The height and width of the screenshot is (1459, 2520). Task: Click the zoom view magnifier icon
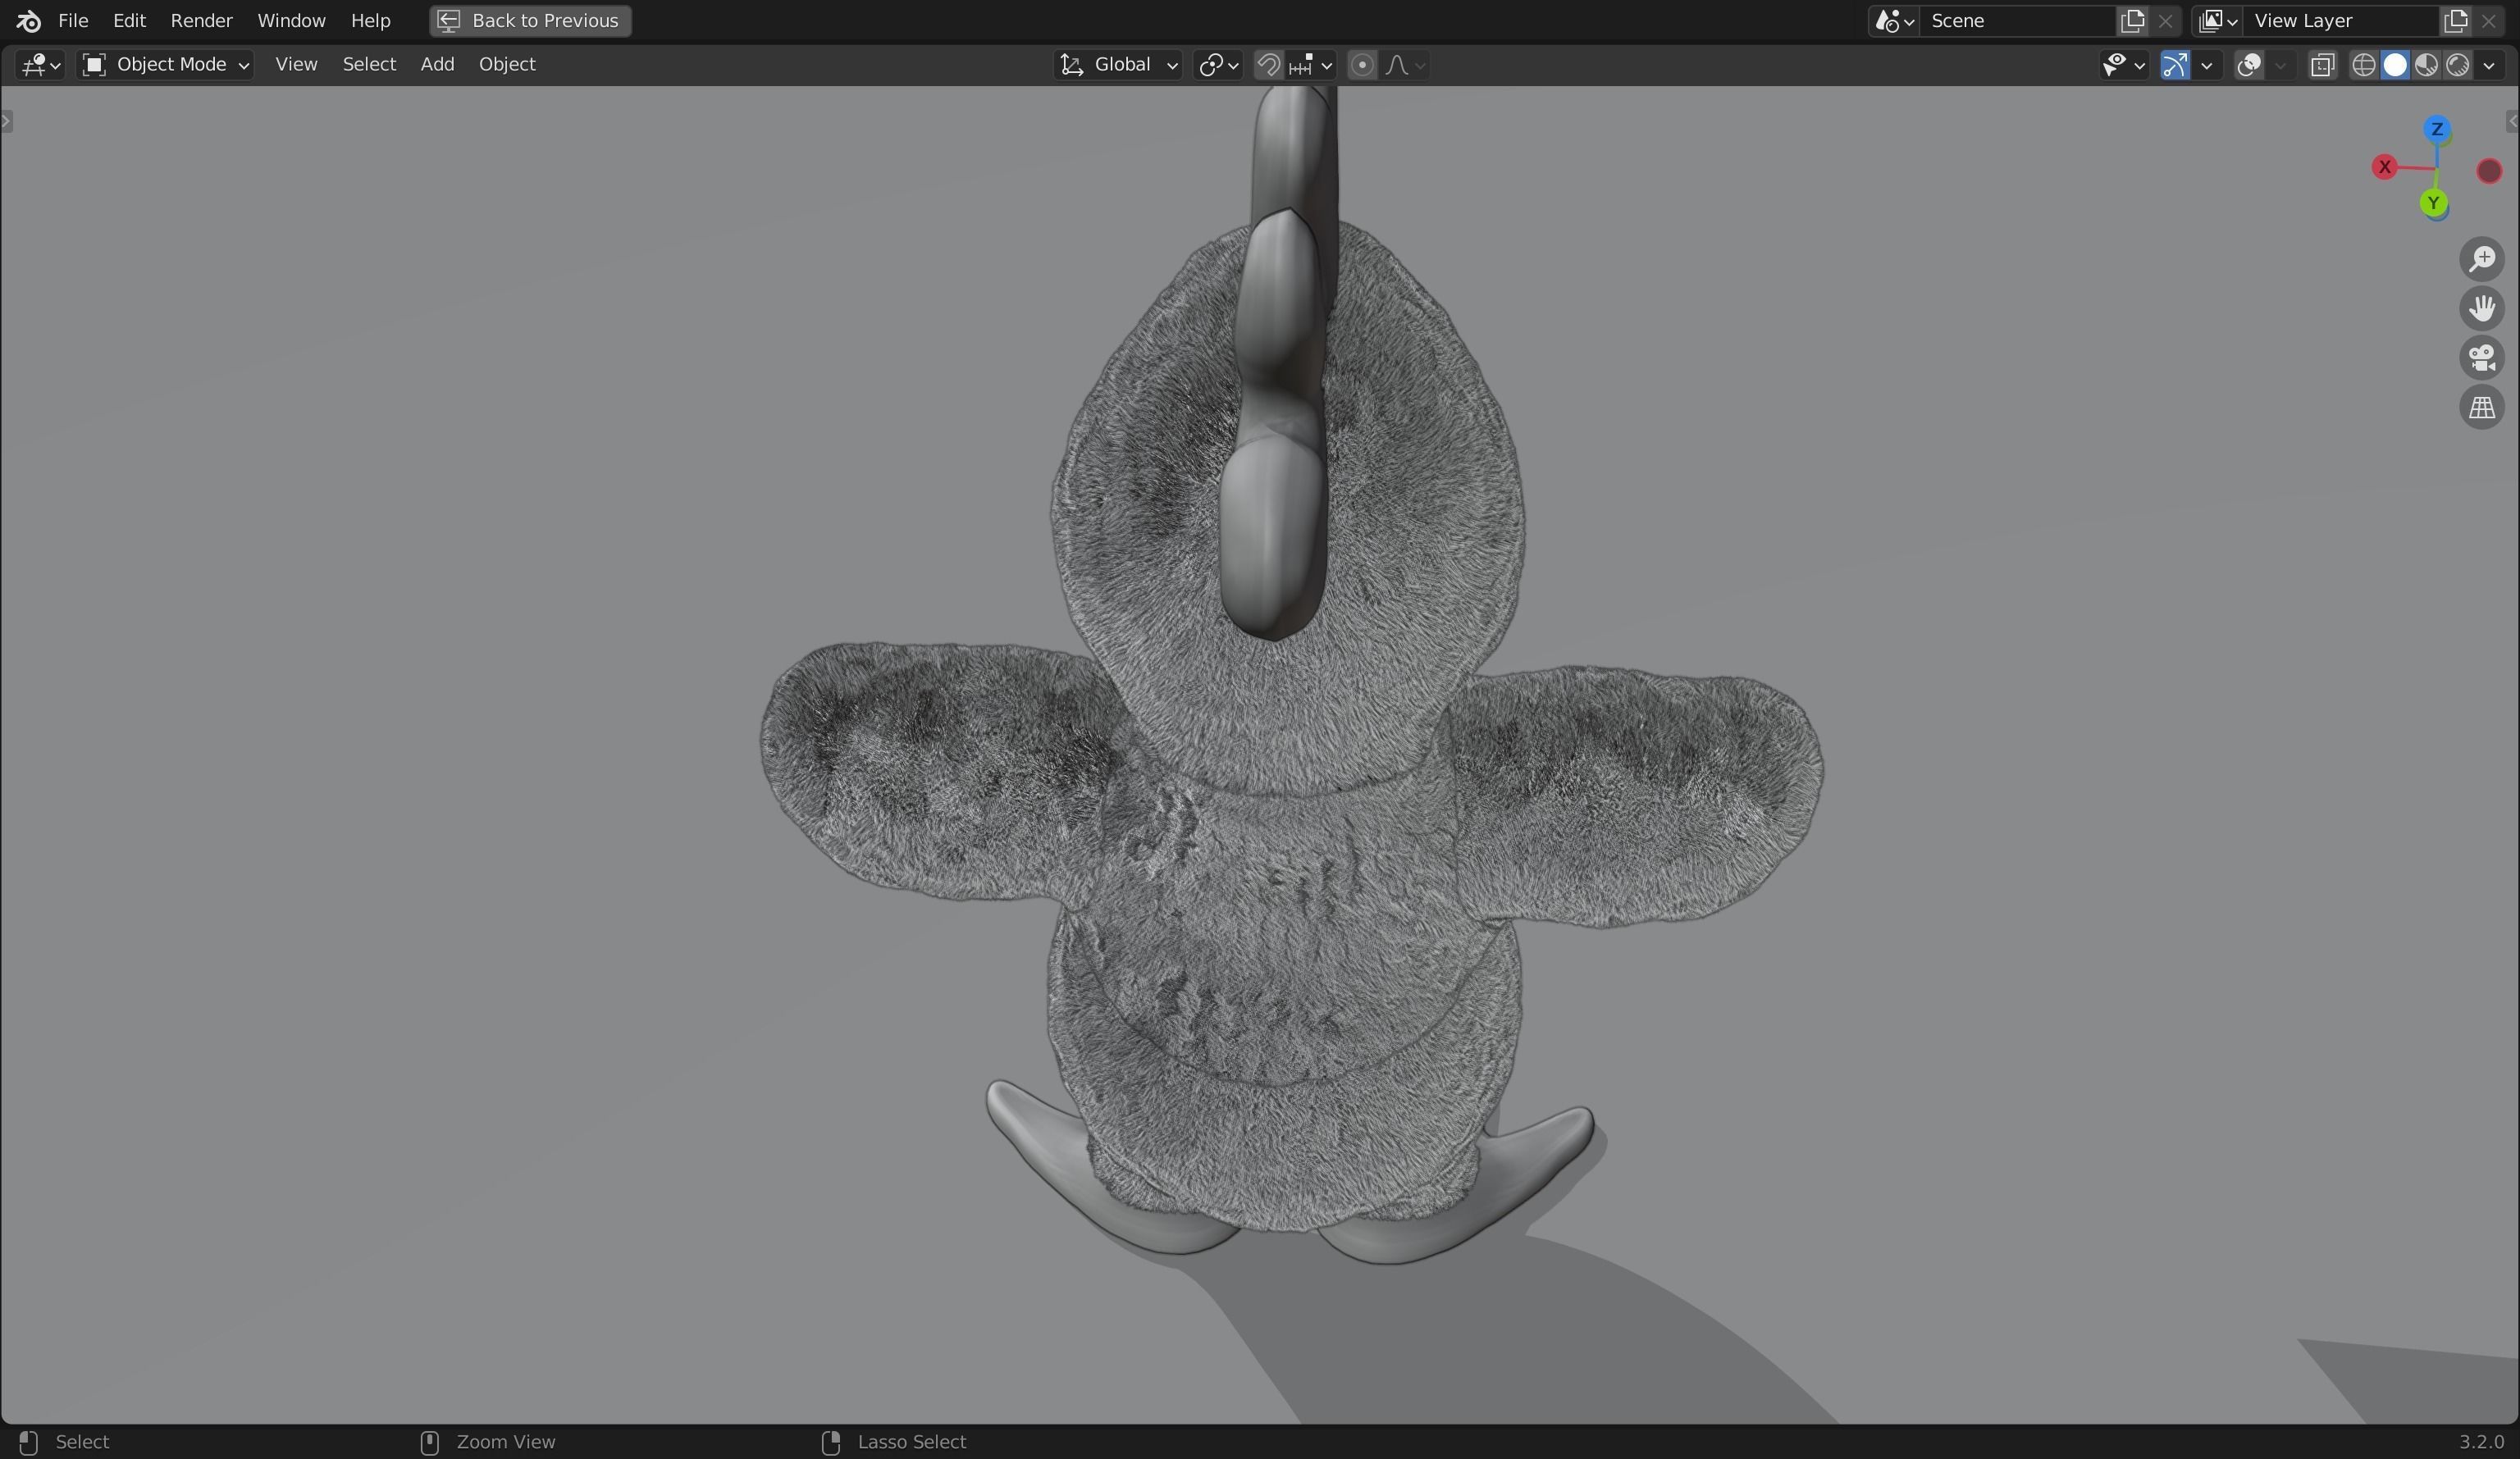pyautogui.click(x=2481, y=259)
